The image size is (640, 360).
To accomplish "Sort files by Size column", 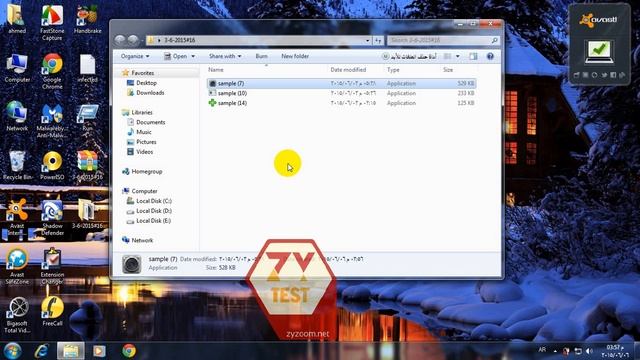I will [448, 70].
